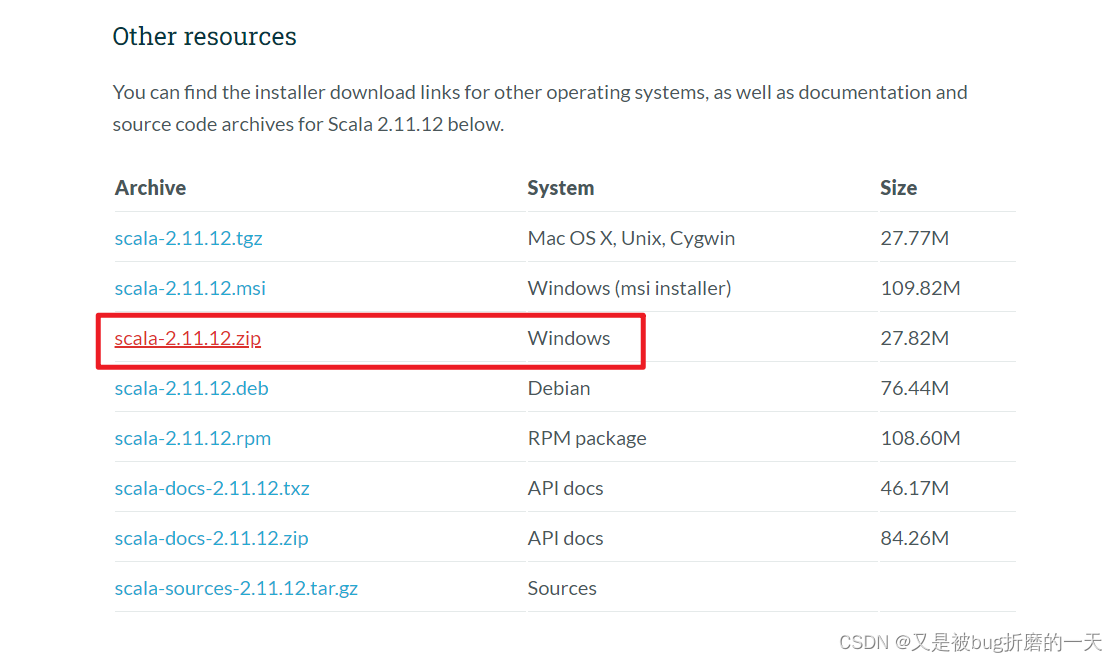Select size value 27.77M

point(914,238)
